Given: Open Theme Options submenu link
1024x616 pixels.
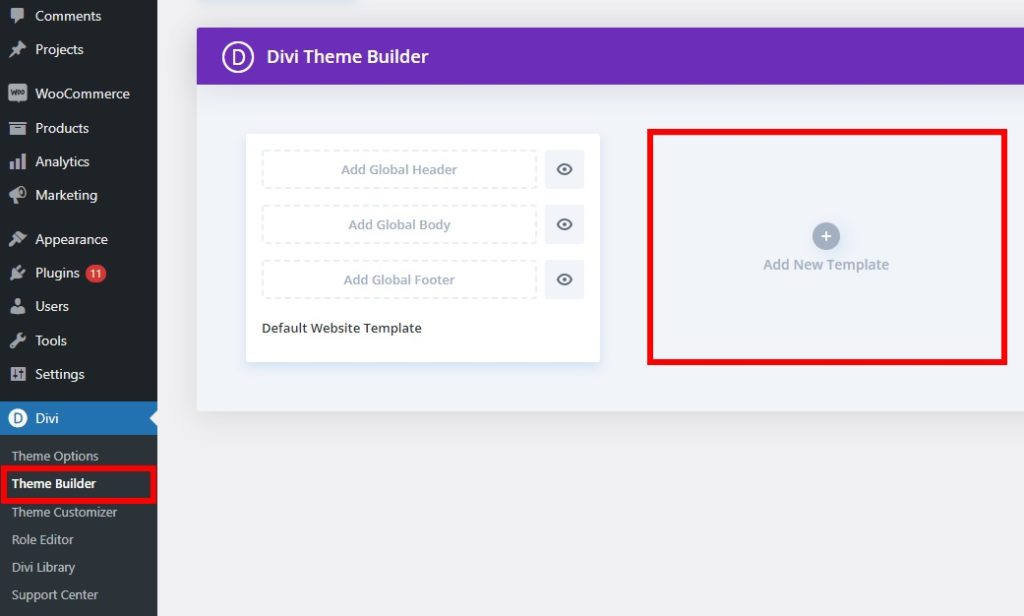Looking at the screenshot, I should point(55,456).
